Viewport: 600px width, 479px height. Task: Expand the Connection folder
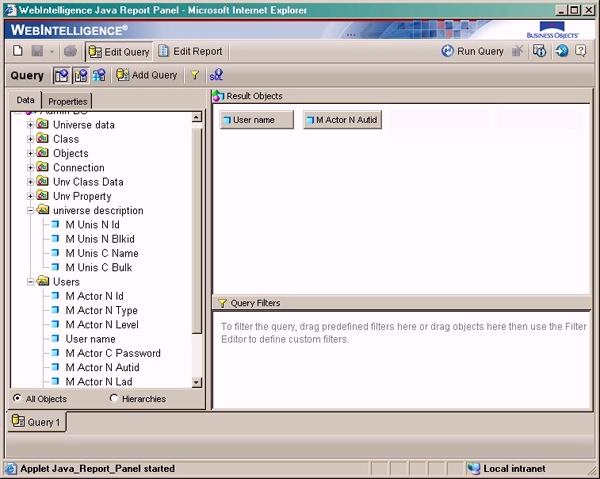pyautogui.click(x=30, y=168)
